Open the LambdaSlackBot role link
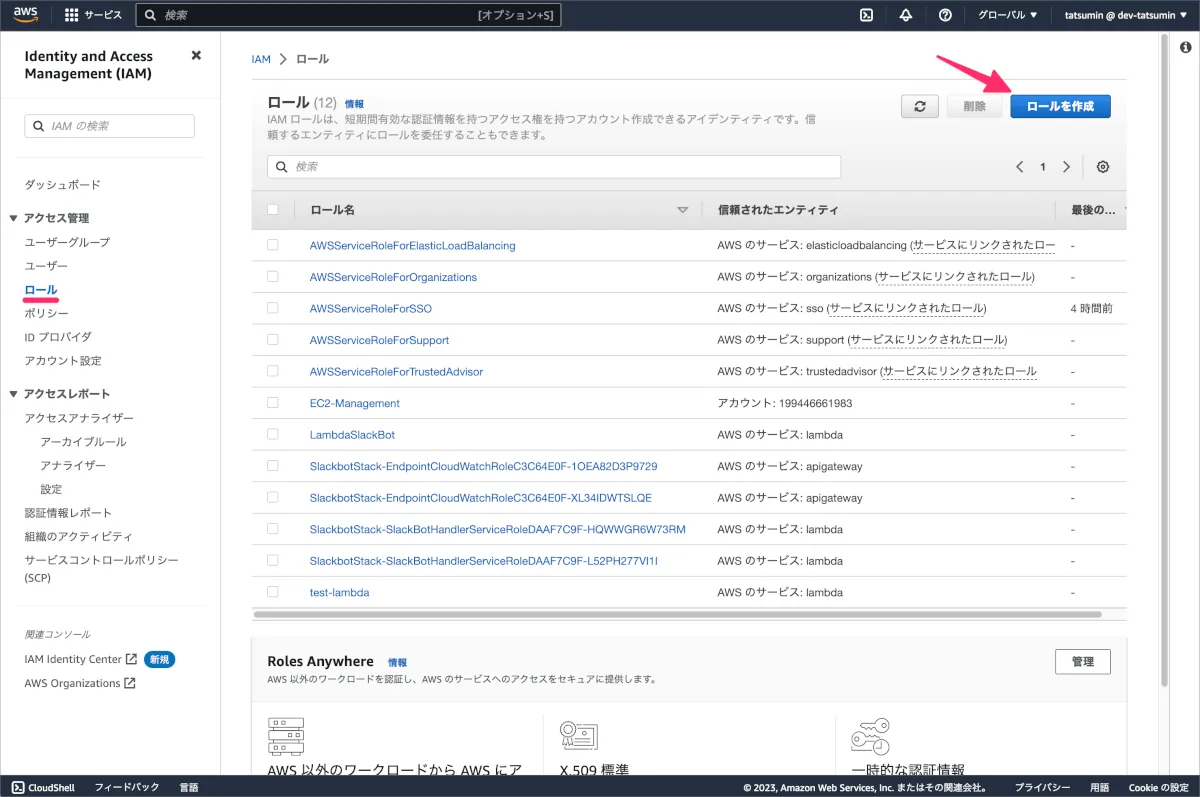The height and width of the screenshot is (797, 1200). pos(352,435)
